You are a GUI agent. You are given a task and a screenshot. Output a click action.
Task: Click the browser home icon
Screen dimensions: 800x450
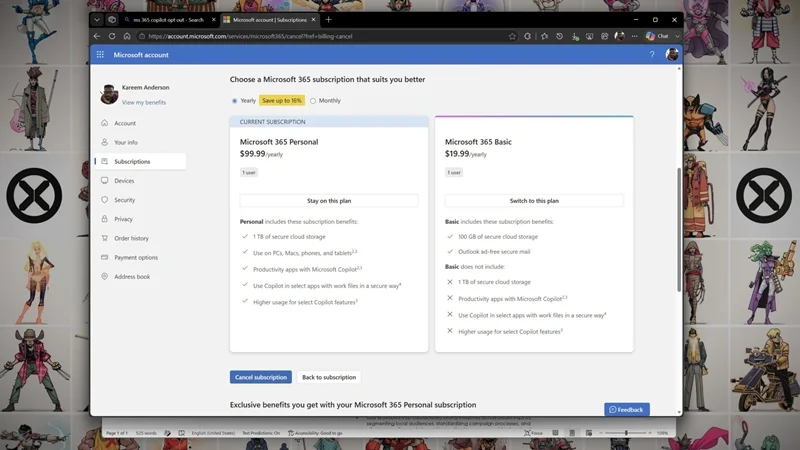click(x=127, y=36)
